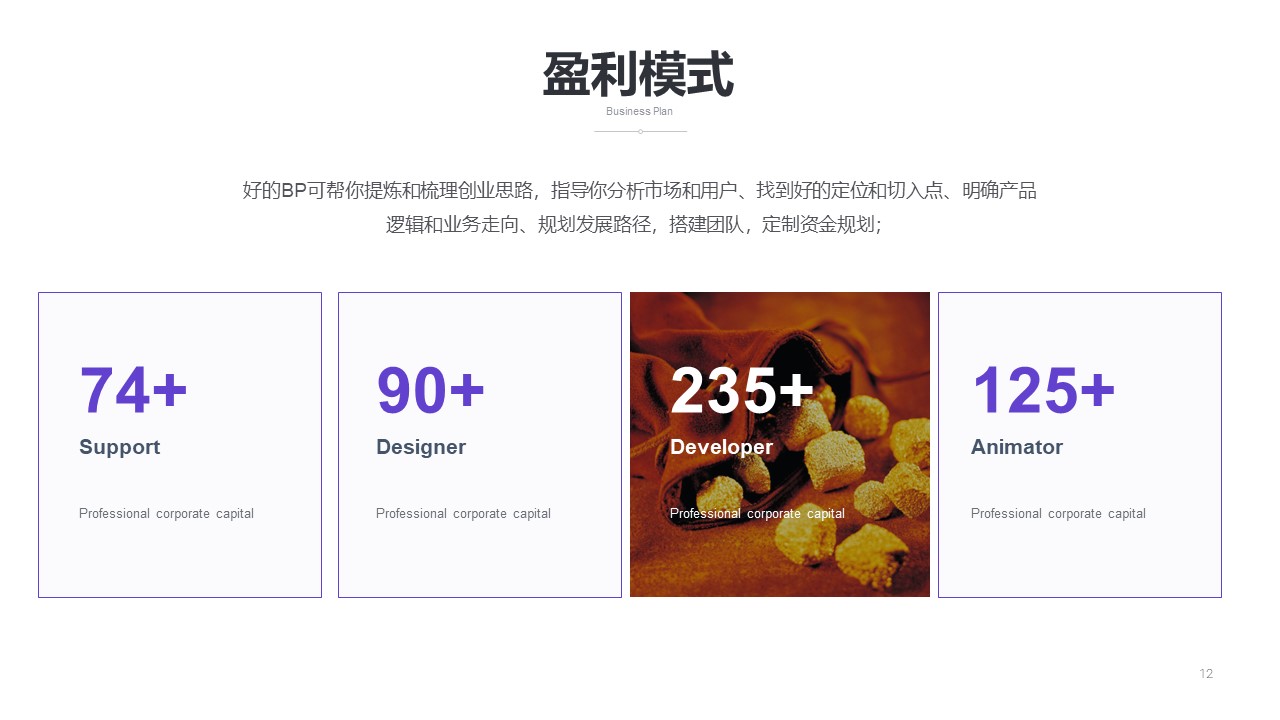Click the Animator label
1280x720 pixels.
(1017, 447)
